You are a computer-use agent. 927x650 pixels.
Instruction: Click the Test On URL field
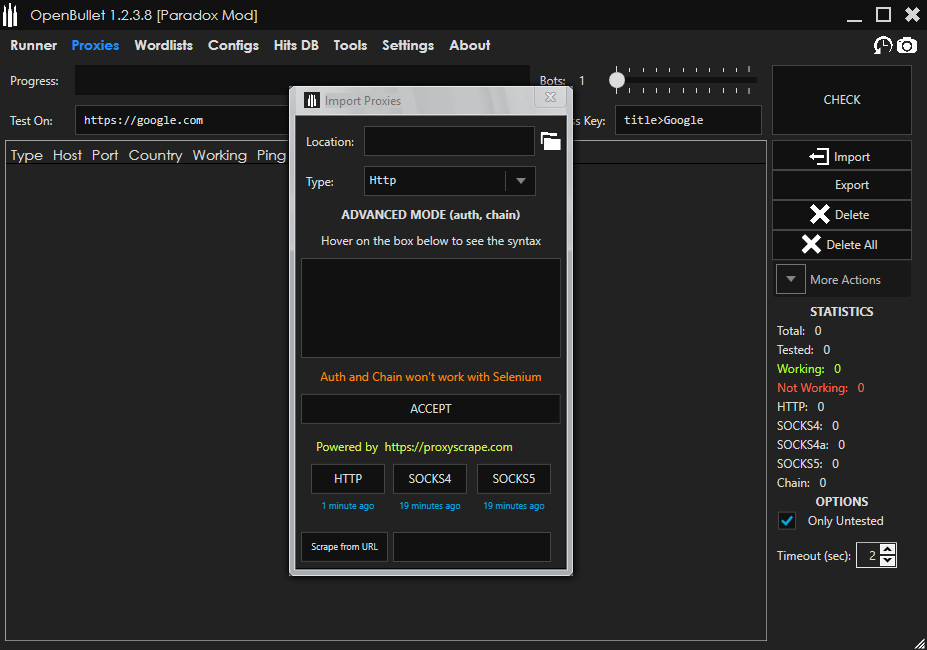(184, 120)
